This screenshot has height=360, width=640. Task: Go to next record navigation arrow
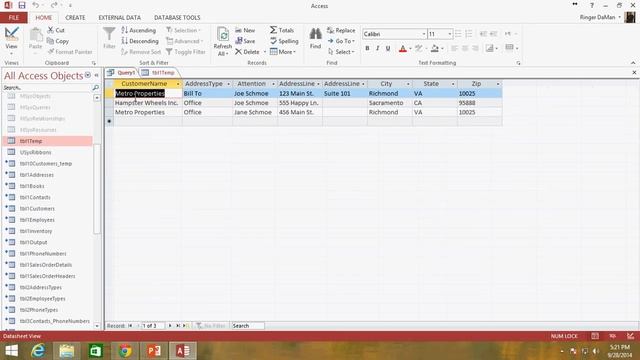[170, 326]
